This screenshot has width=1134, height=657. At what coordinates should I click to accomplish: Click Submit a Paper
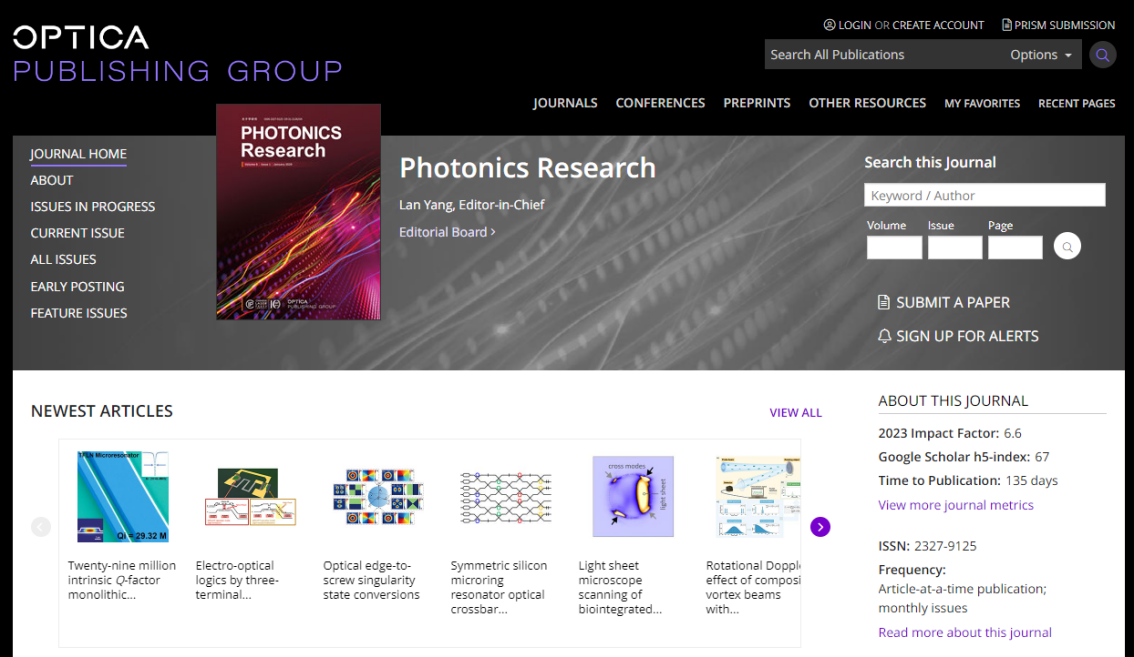tap(953, 302)
